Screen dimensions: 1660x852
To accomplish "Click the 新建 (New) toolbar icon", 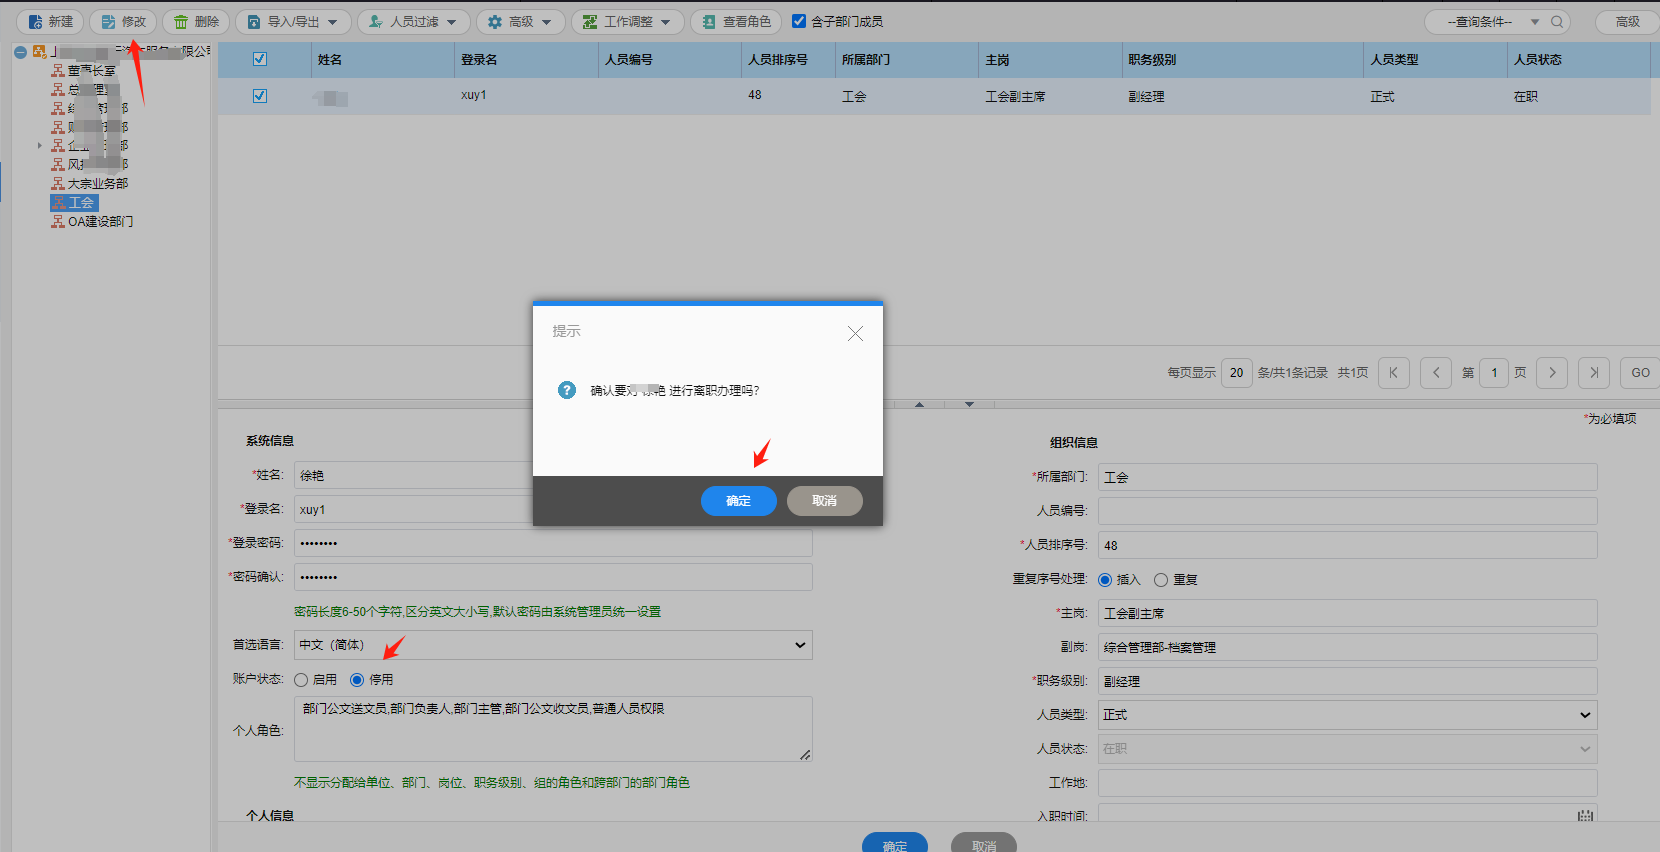I will [x=36, y=22].
